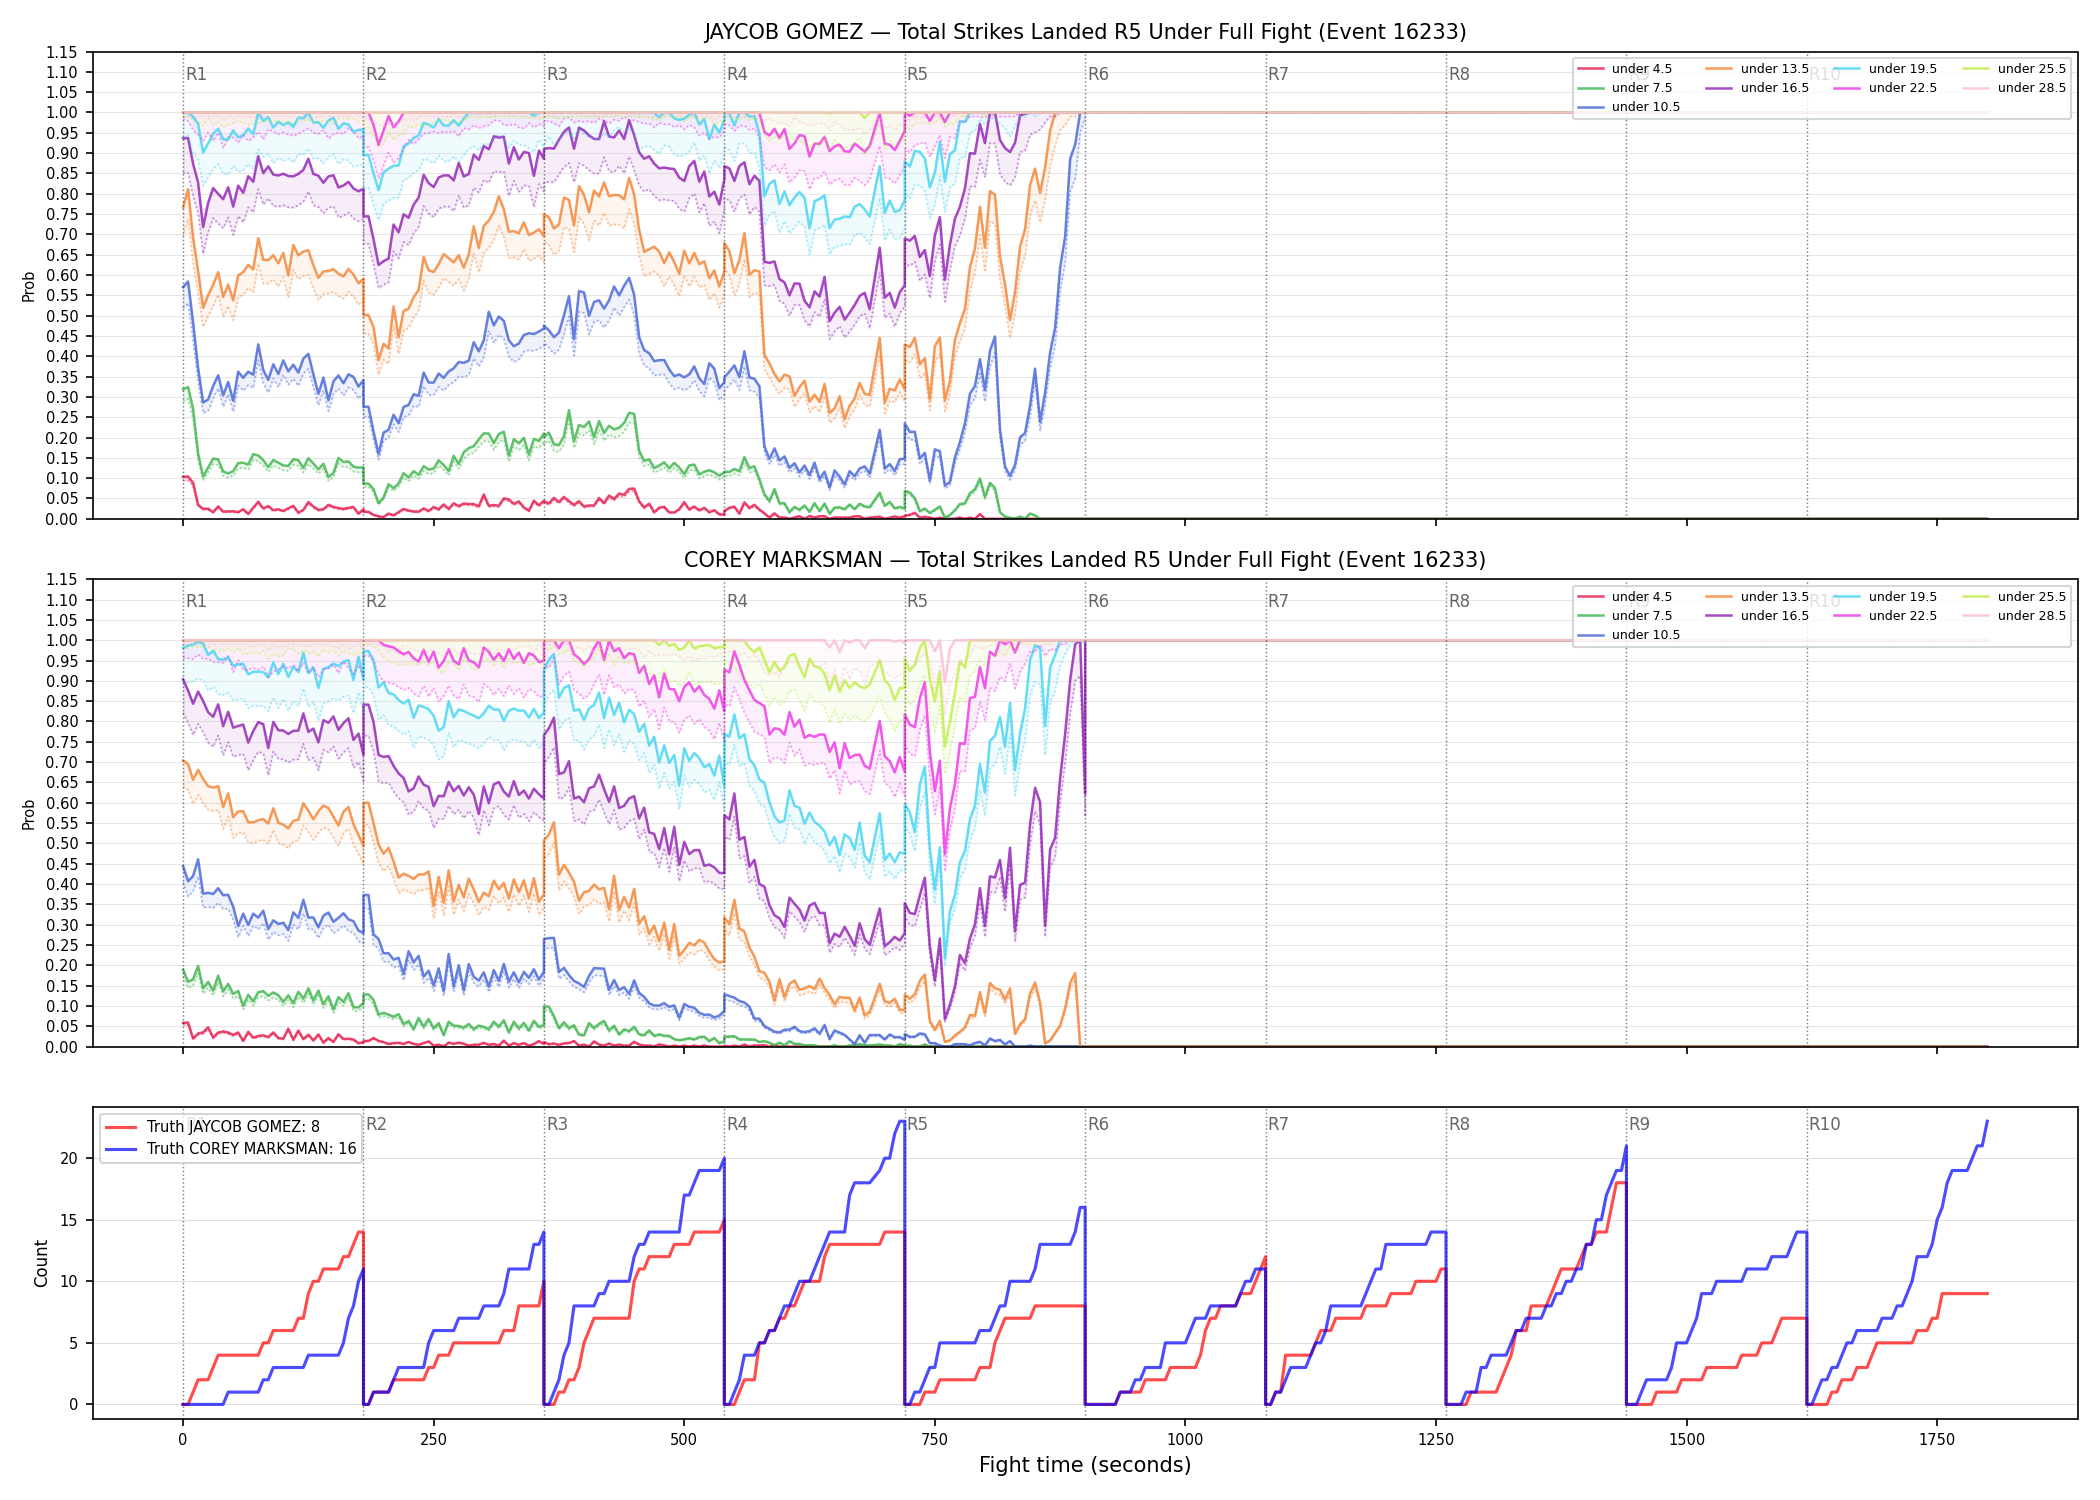2100x1500 pixels.
Task: Click R5 round marker in Gomez chart
Action: (917, 74)
